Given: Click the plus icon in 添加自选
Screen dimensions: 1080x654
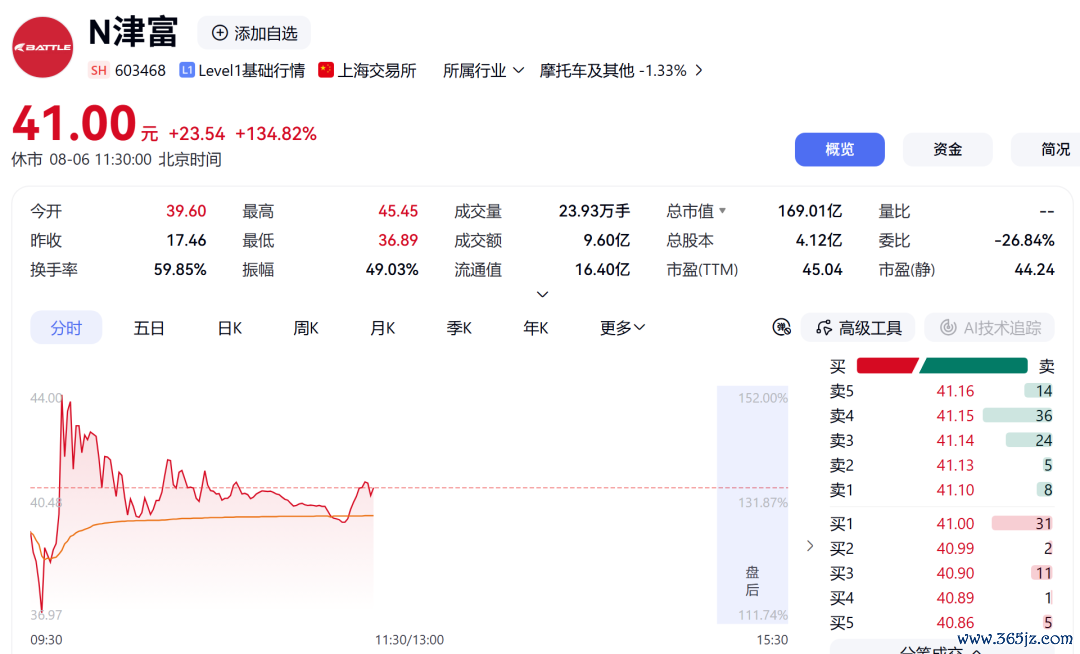Looking at the screenshot, I should (x=219, y=33).
